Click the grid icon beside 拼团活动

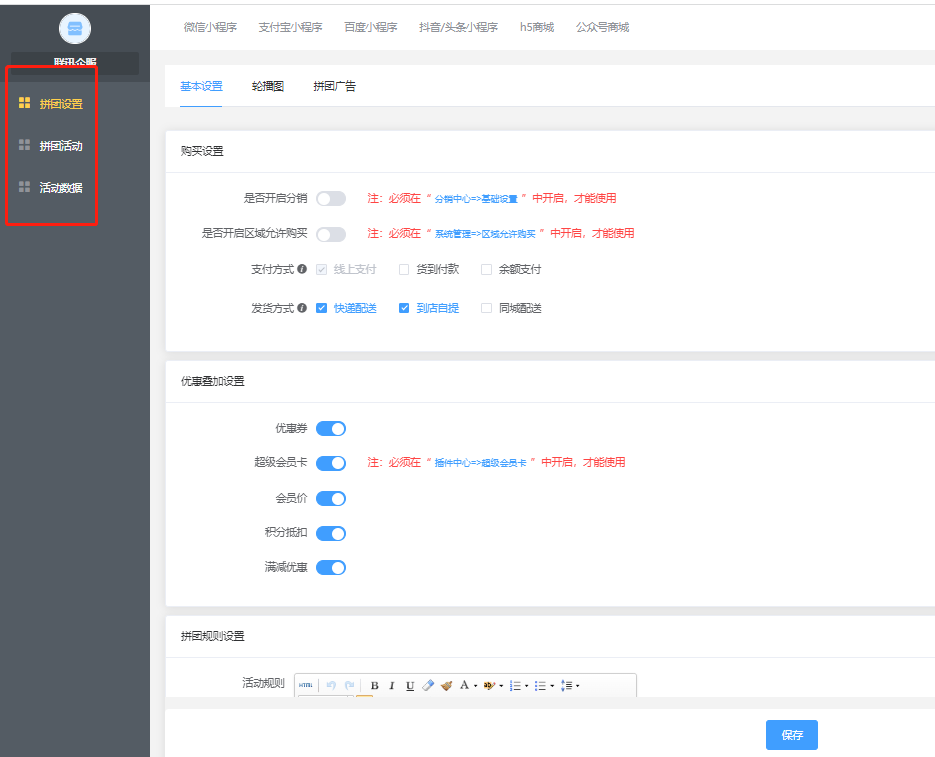click(x=24, y=145)
